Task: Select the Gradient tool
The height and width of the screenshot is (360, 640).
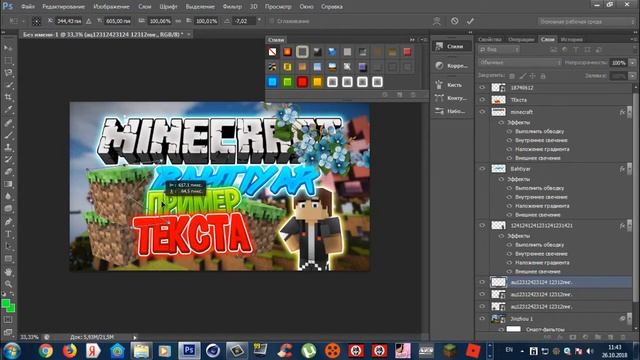Action: point(8,184)
